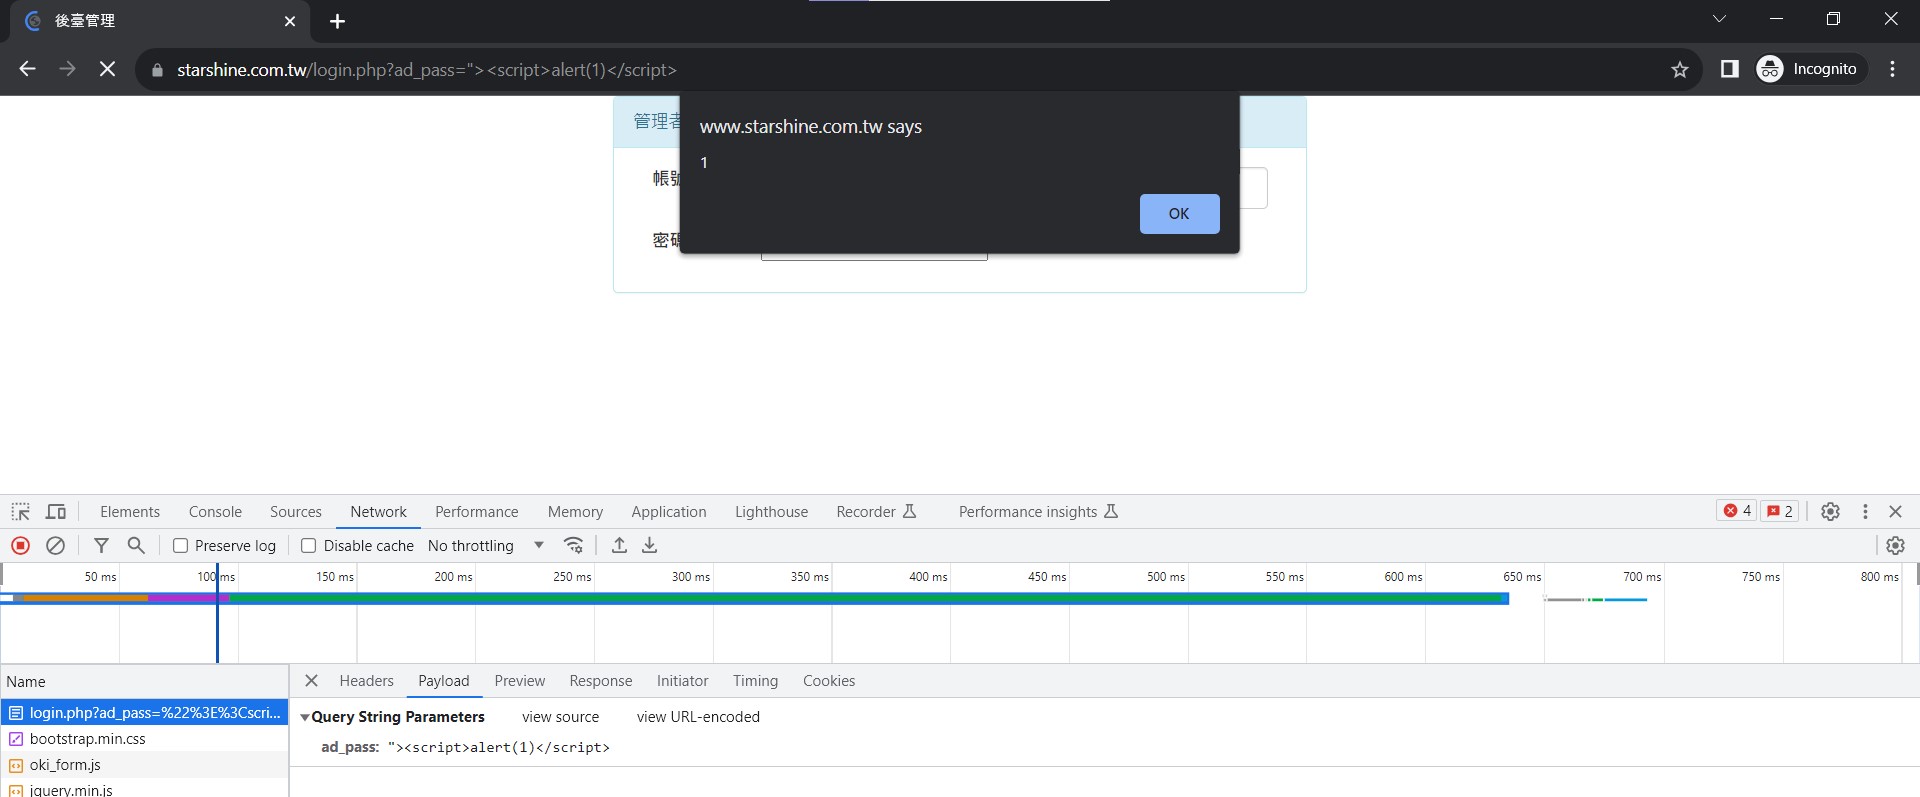Select the oki_form.js request
The image size is (1920, 797).
click(145, 765)
